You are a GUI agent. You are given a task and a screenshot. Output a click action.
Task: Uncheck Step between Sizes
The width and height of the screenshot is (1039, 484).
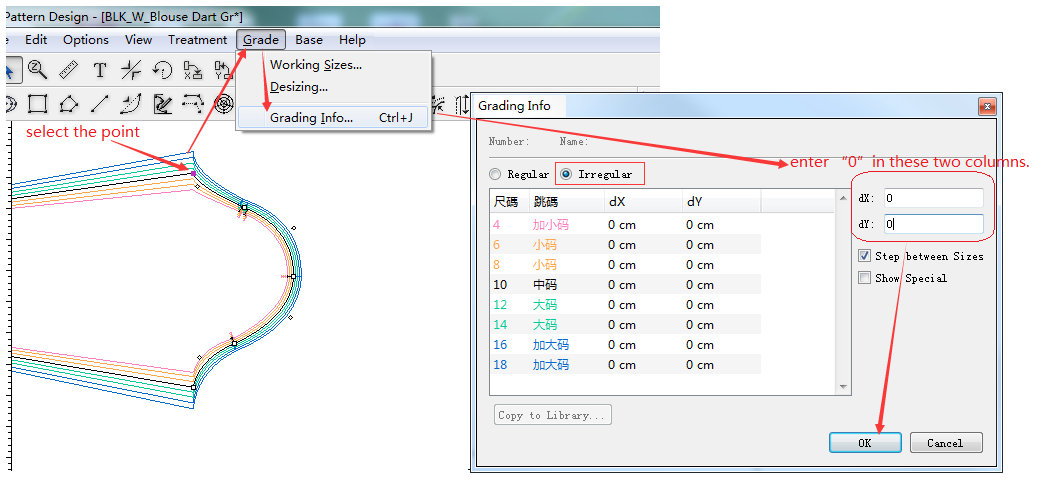(865, 256)
